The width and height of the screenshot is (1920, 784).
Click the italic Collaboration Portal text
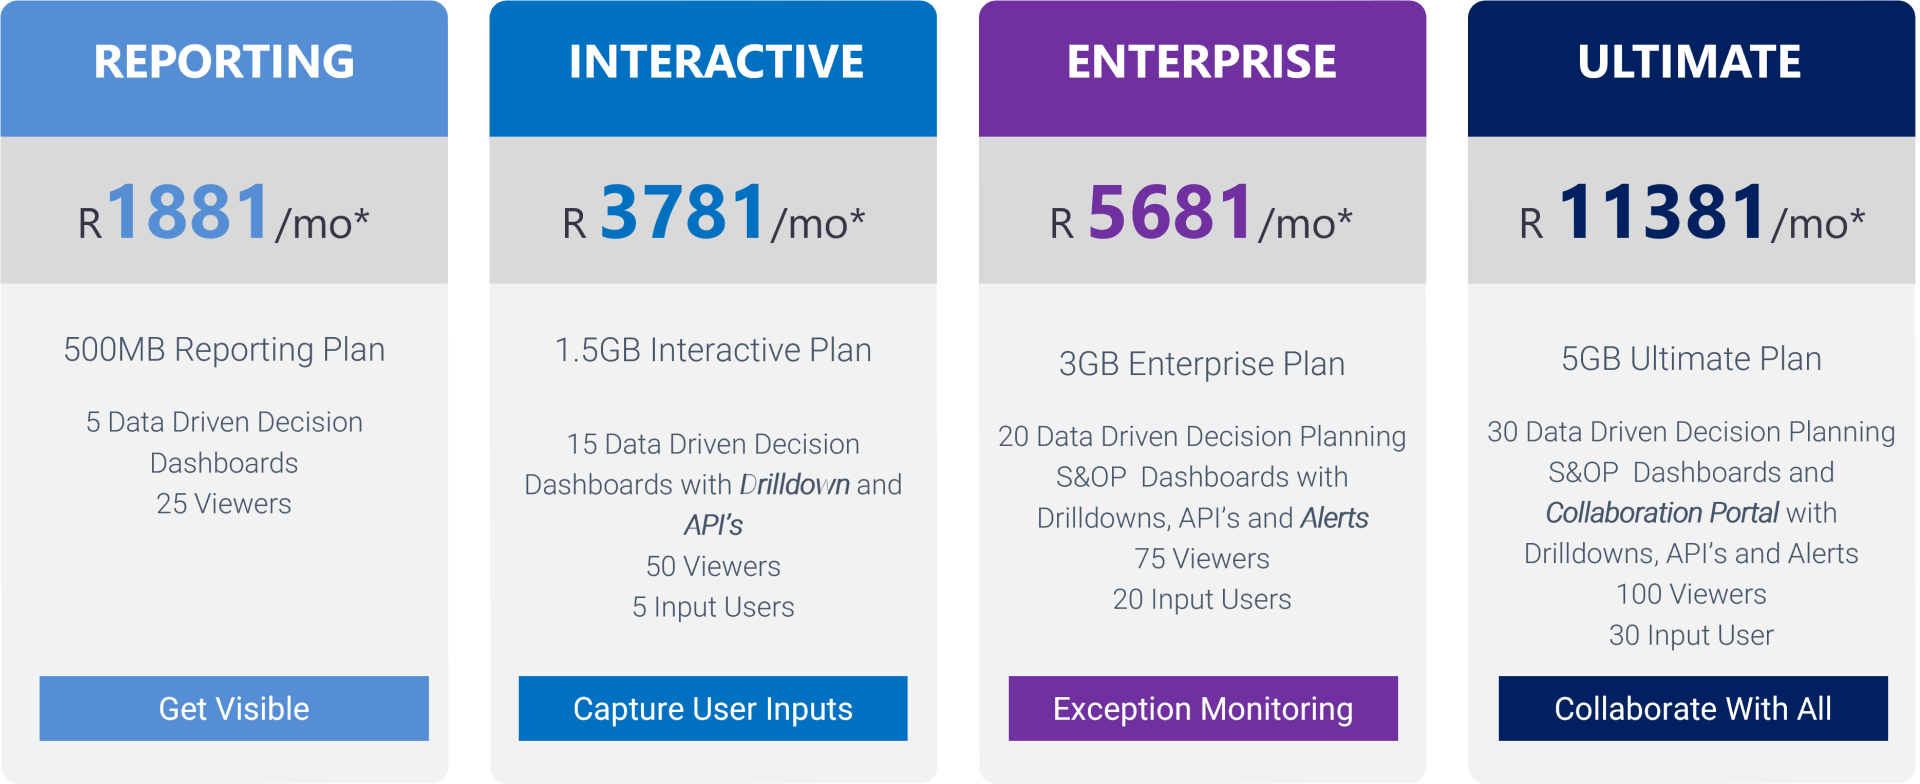pyautogui.click(x=1661, y=513)
